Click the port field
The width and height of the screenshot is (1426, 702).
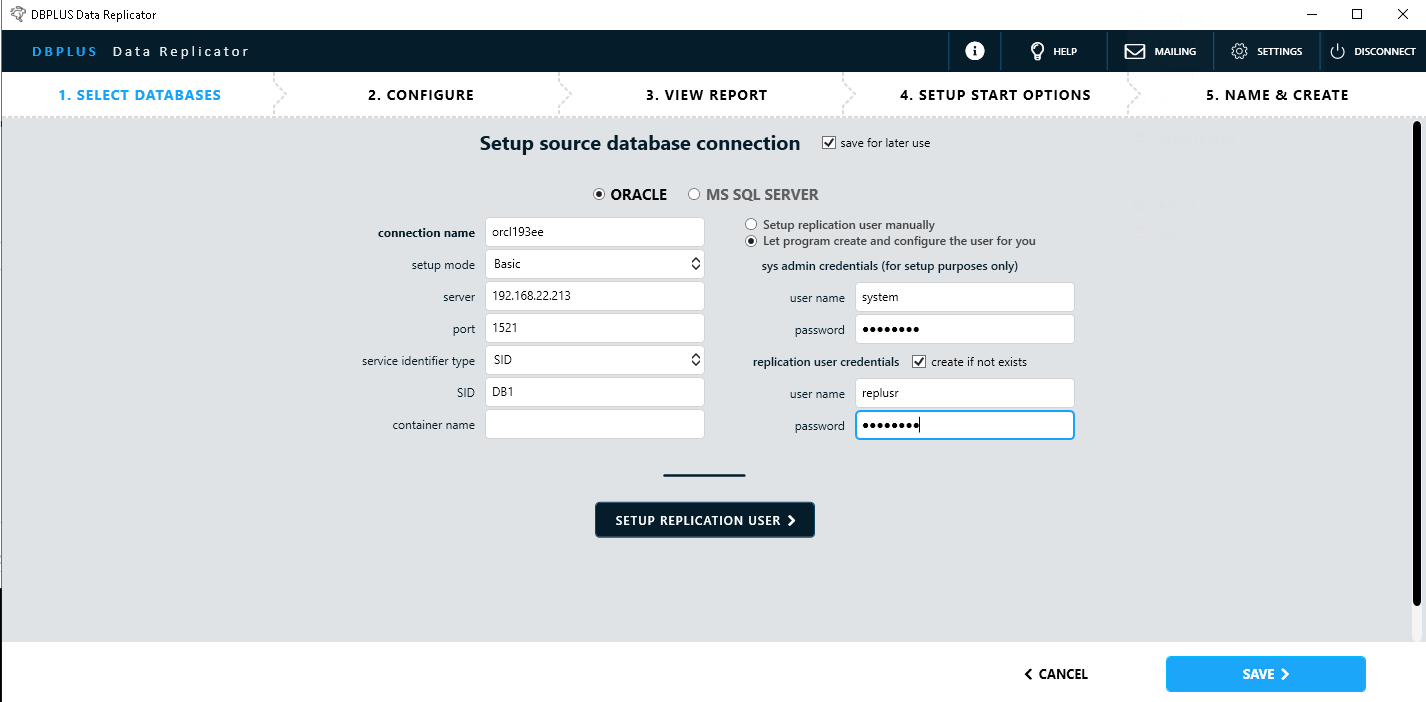(595, 328)
